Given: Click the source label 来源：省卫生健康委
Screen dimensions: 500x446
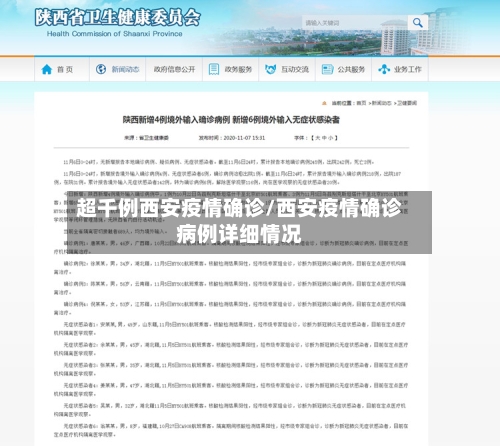Looking at the screenshot, I should tap(146, 138).
